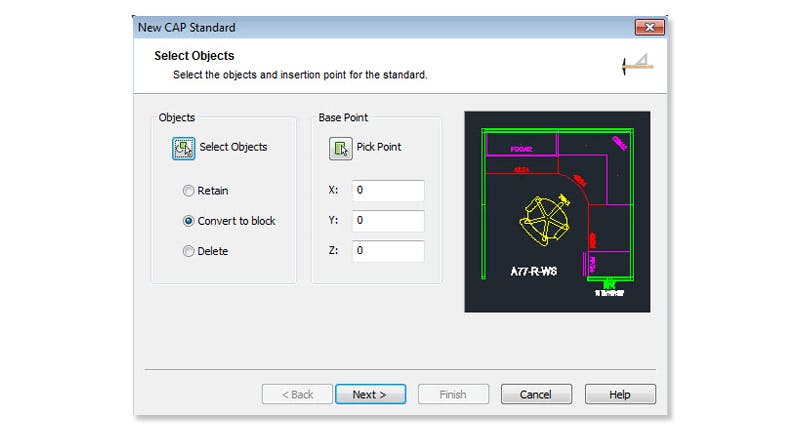Close the New CAP Standard dialog
Screen dimensions: 800x430
[649, 28]
